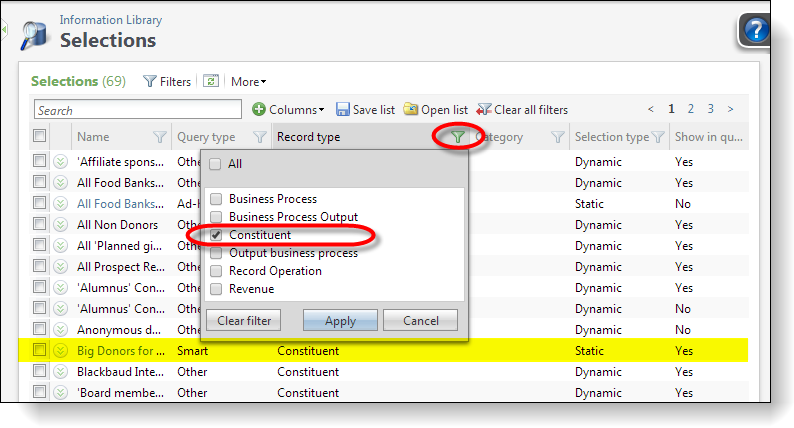Click the Category column filter icon
This screenshot has height=428, width=794.
558,137
